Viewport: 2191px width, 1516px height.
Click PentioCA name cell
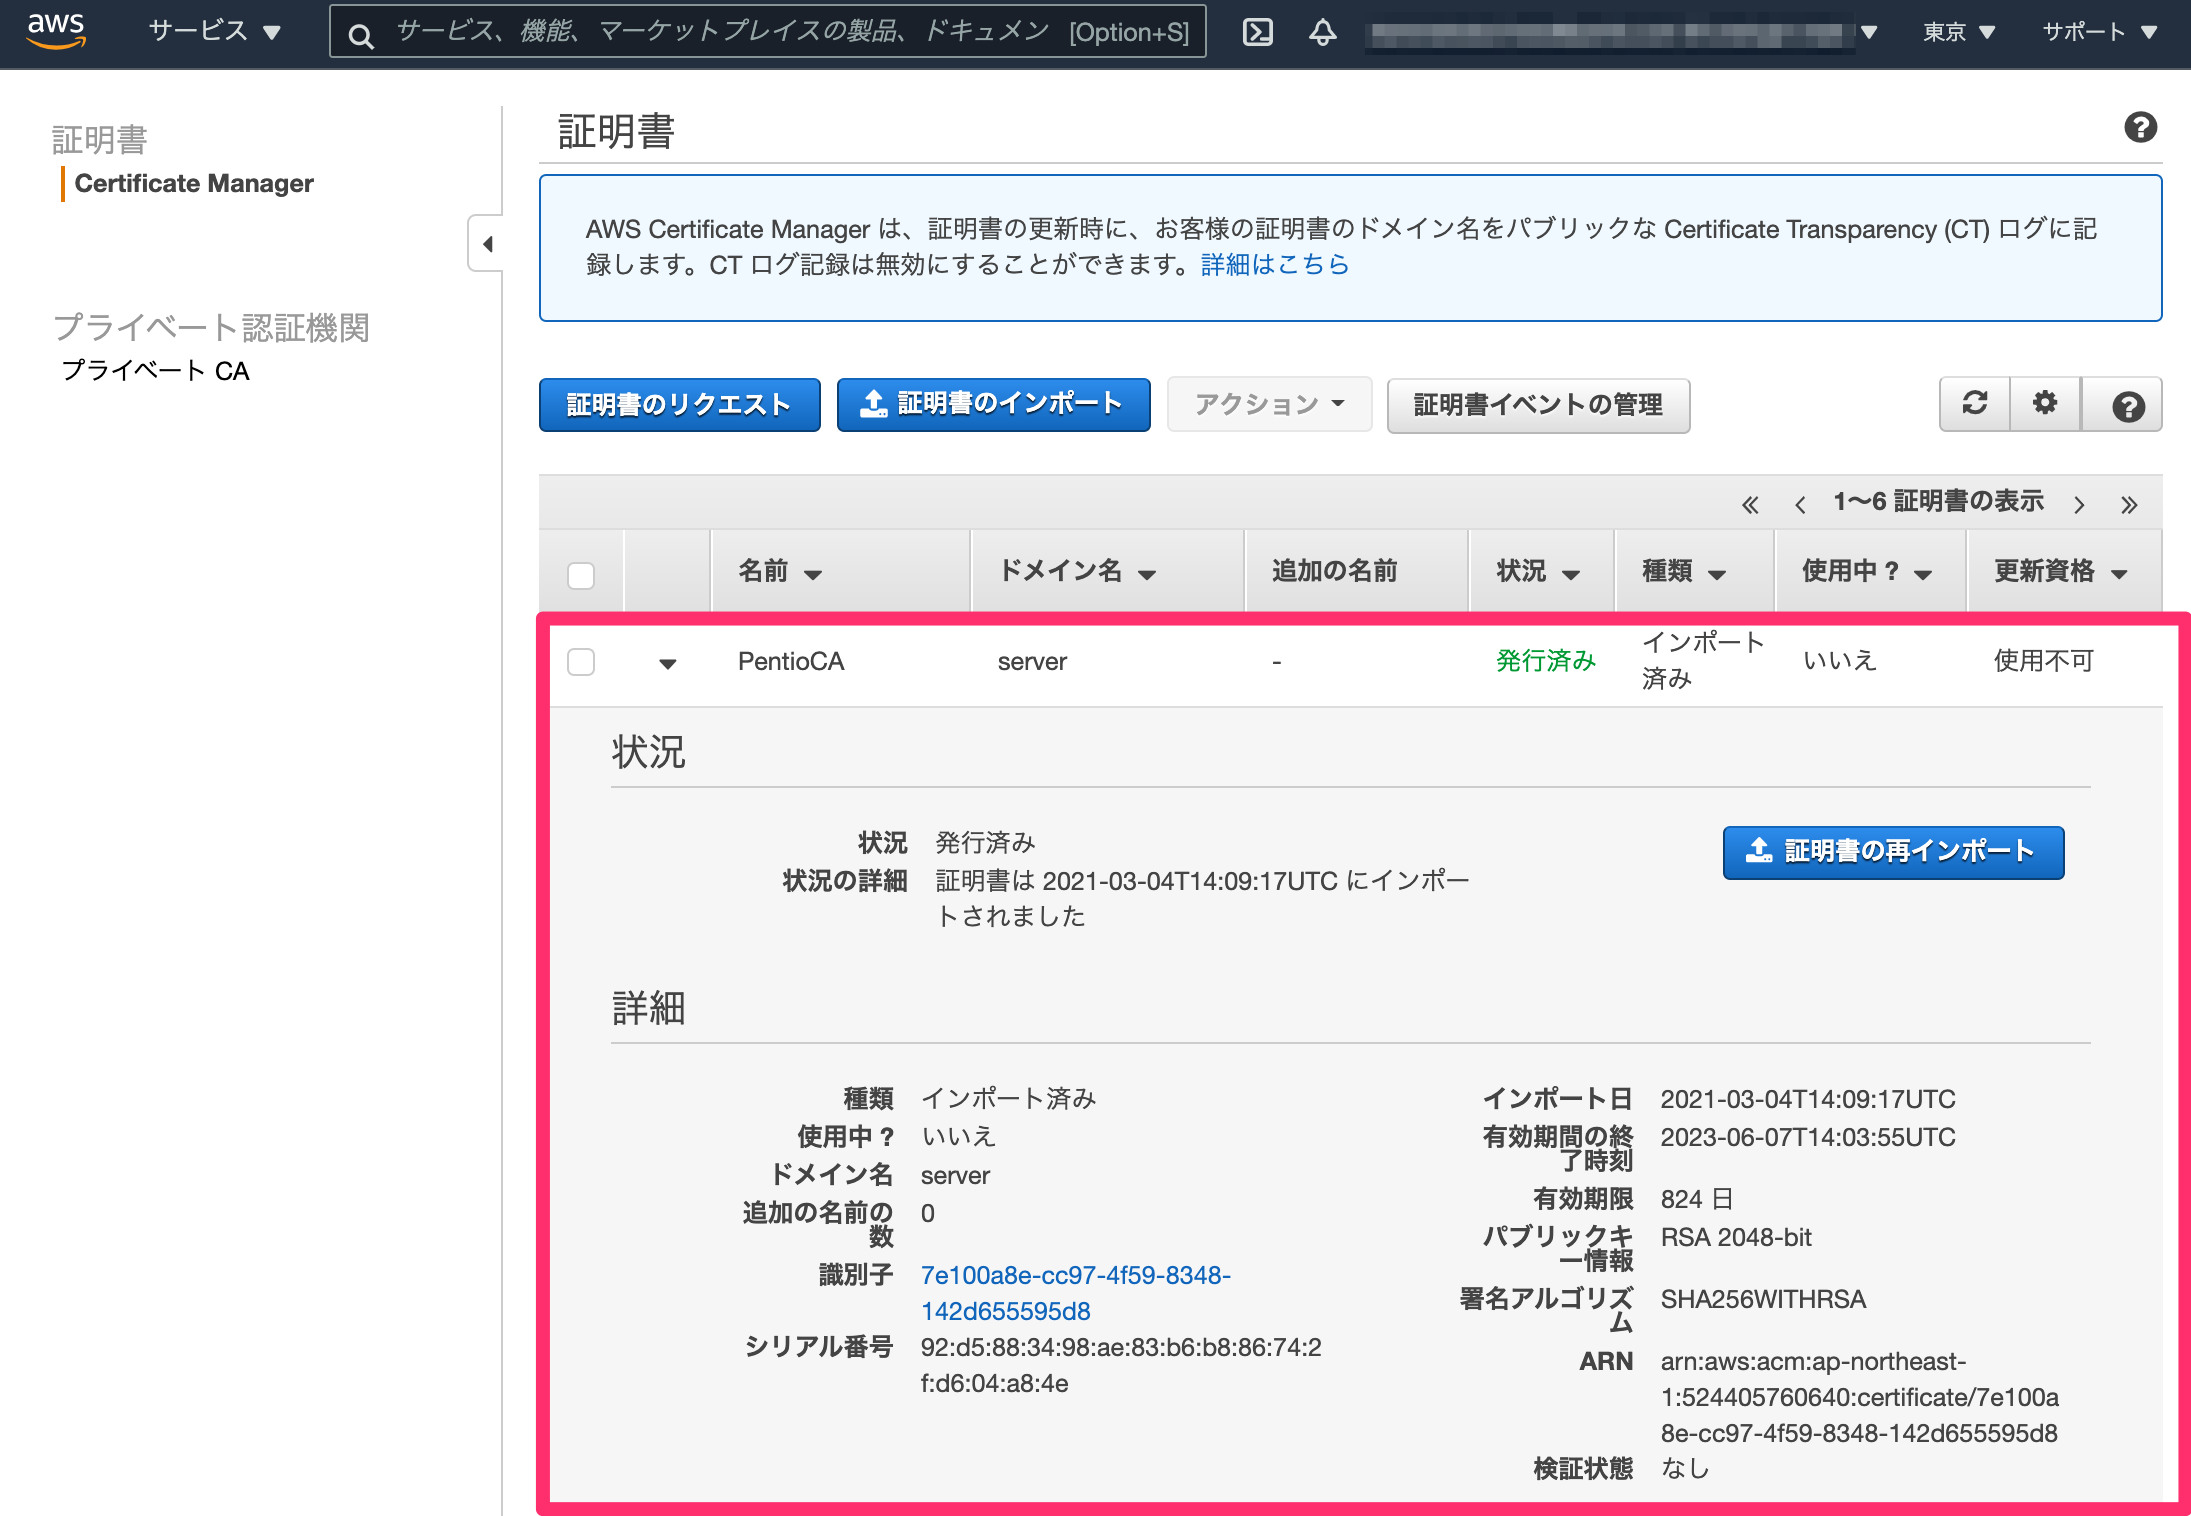790,662
